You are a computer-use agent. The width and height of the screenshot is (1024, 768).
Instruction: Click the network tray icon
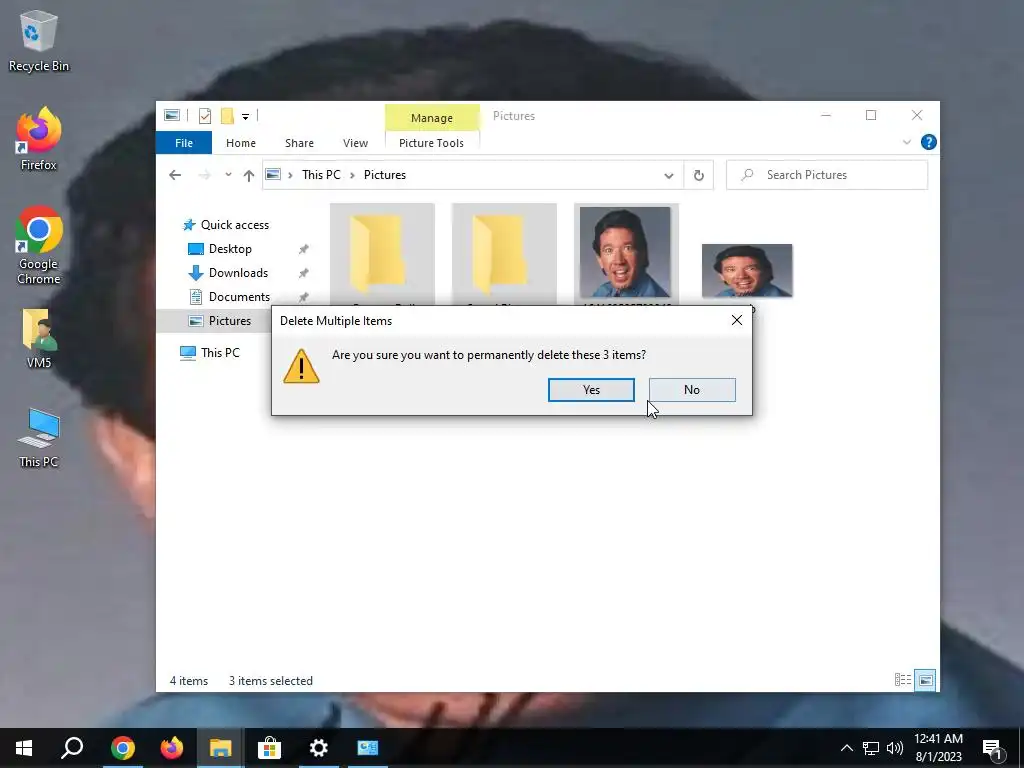click(x=871, y=748)
